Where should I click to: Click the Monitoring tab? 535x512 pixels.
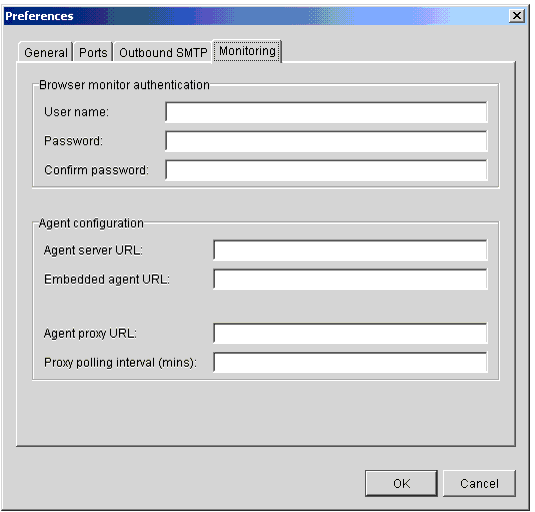247,51
